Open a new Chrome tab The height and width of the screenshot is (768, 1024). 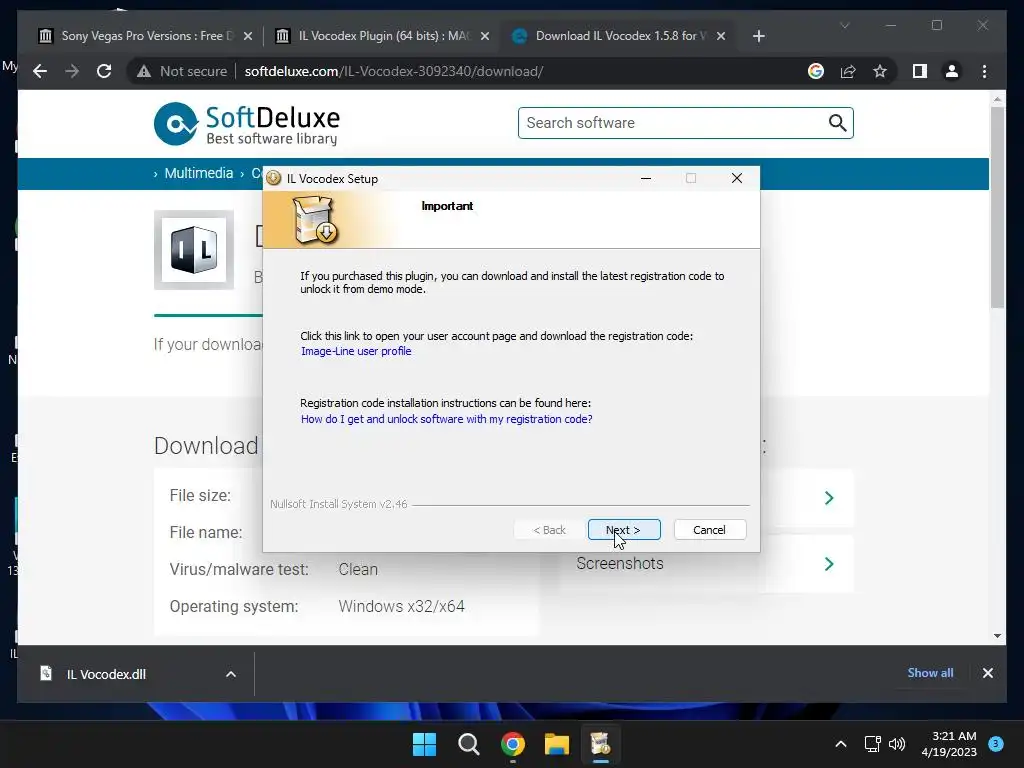coord(758,36)
